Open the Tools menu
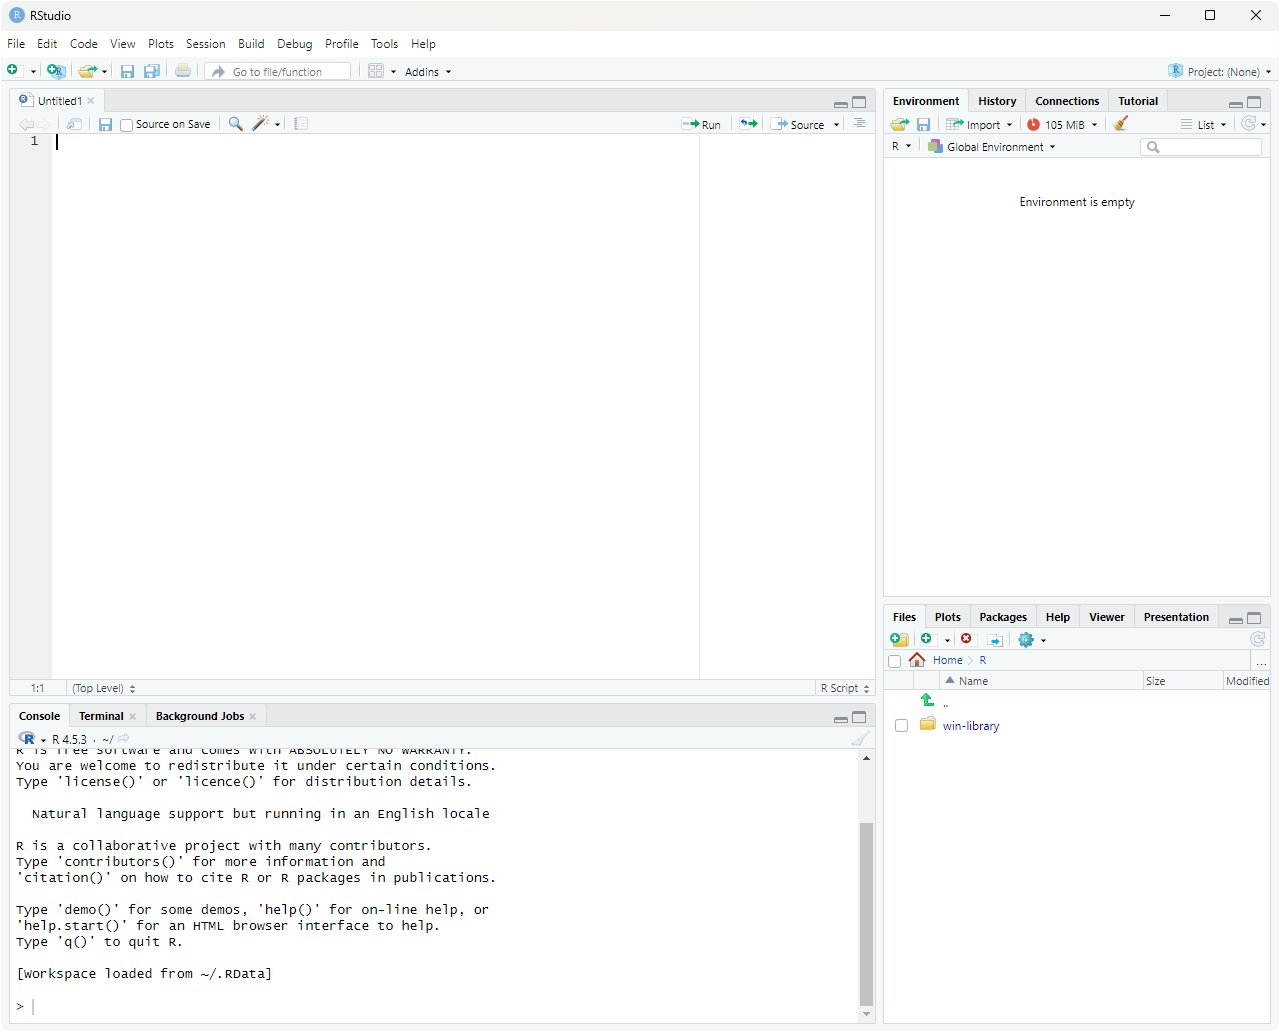 click(x=384, y=44)
